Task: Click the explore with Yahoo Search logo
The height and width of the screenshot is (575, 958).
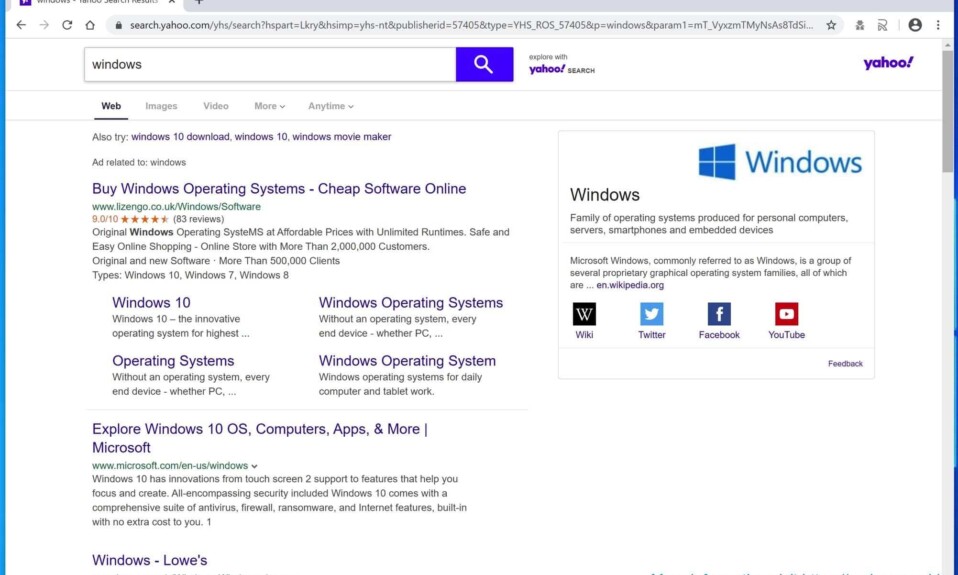Action: [561, 64]
